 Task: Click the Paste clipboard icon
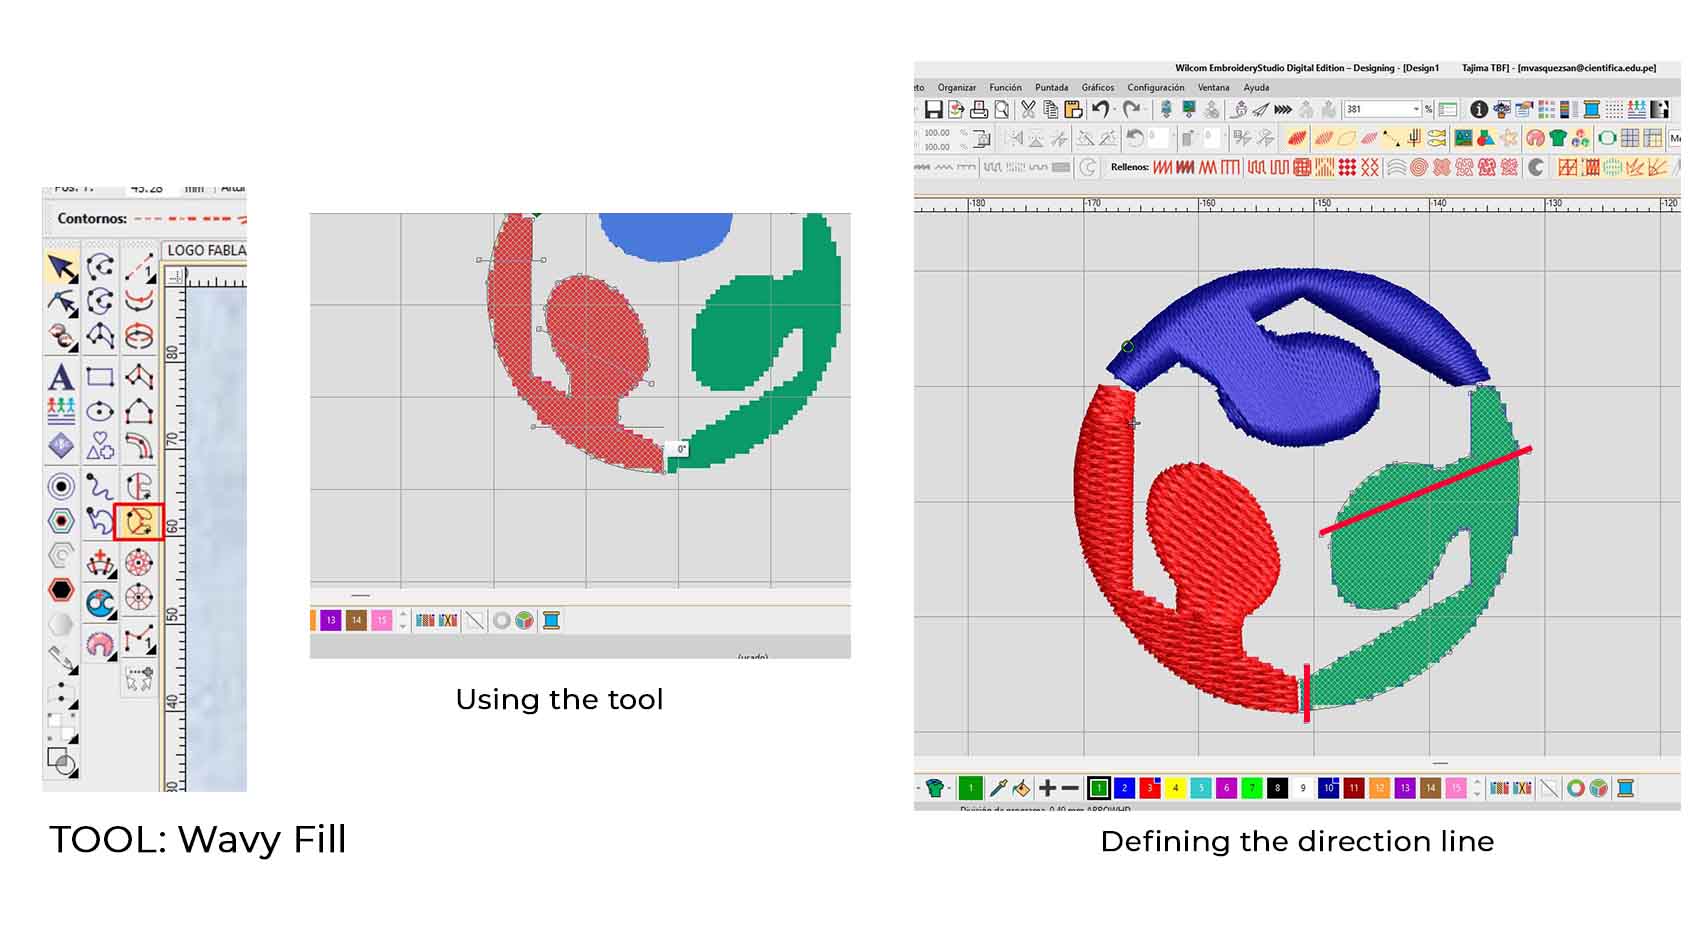(x=1073, y=110)
